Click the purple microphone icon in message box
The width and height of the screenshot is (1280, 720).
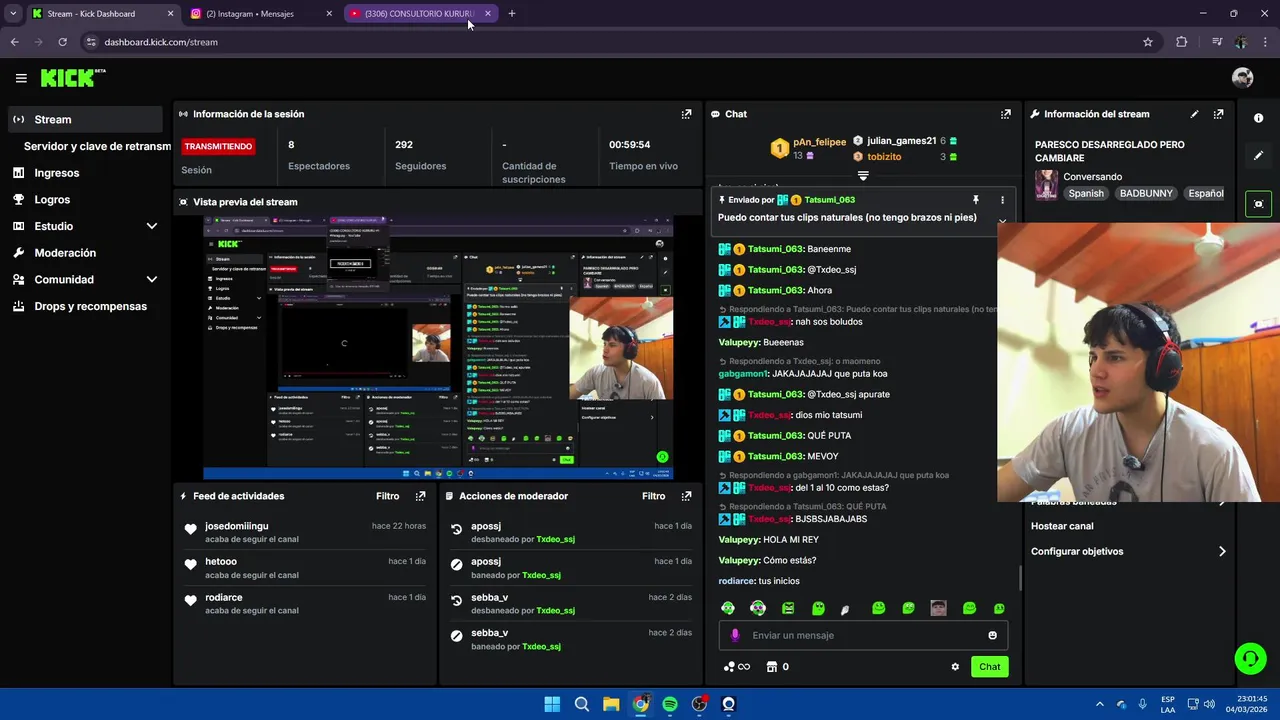(735, 635)
